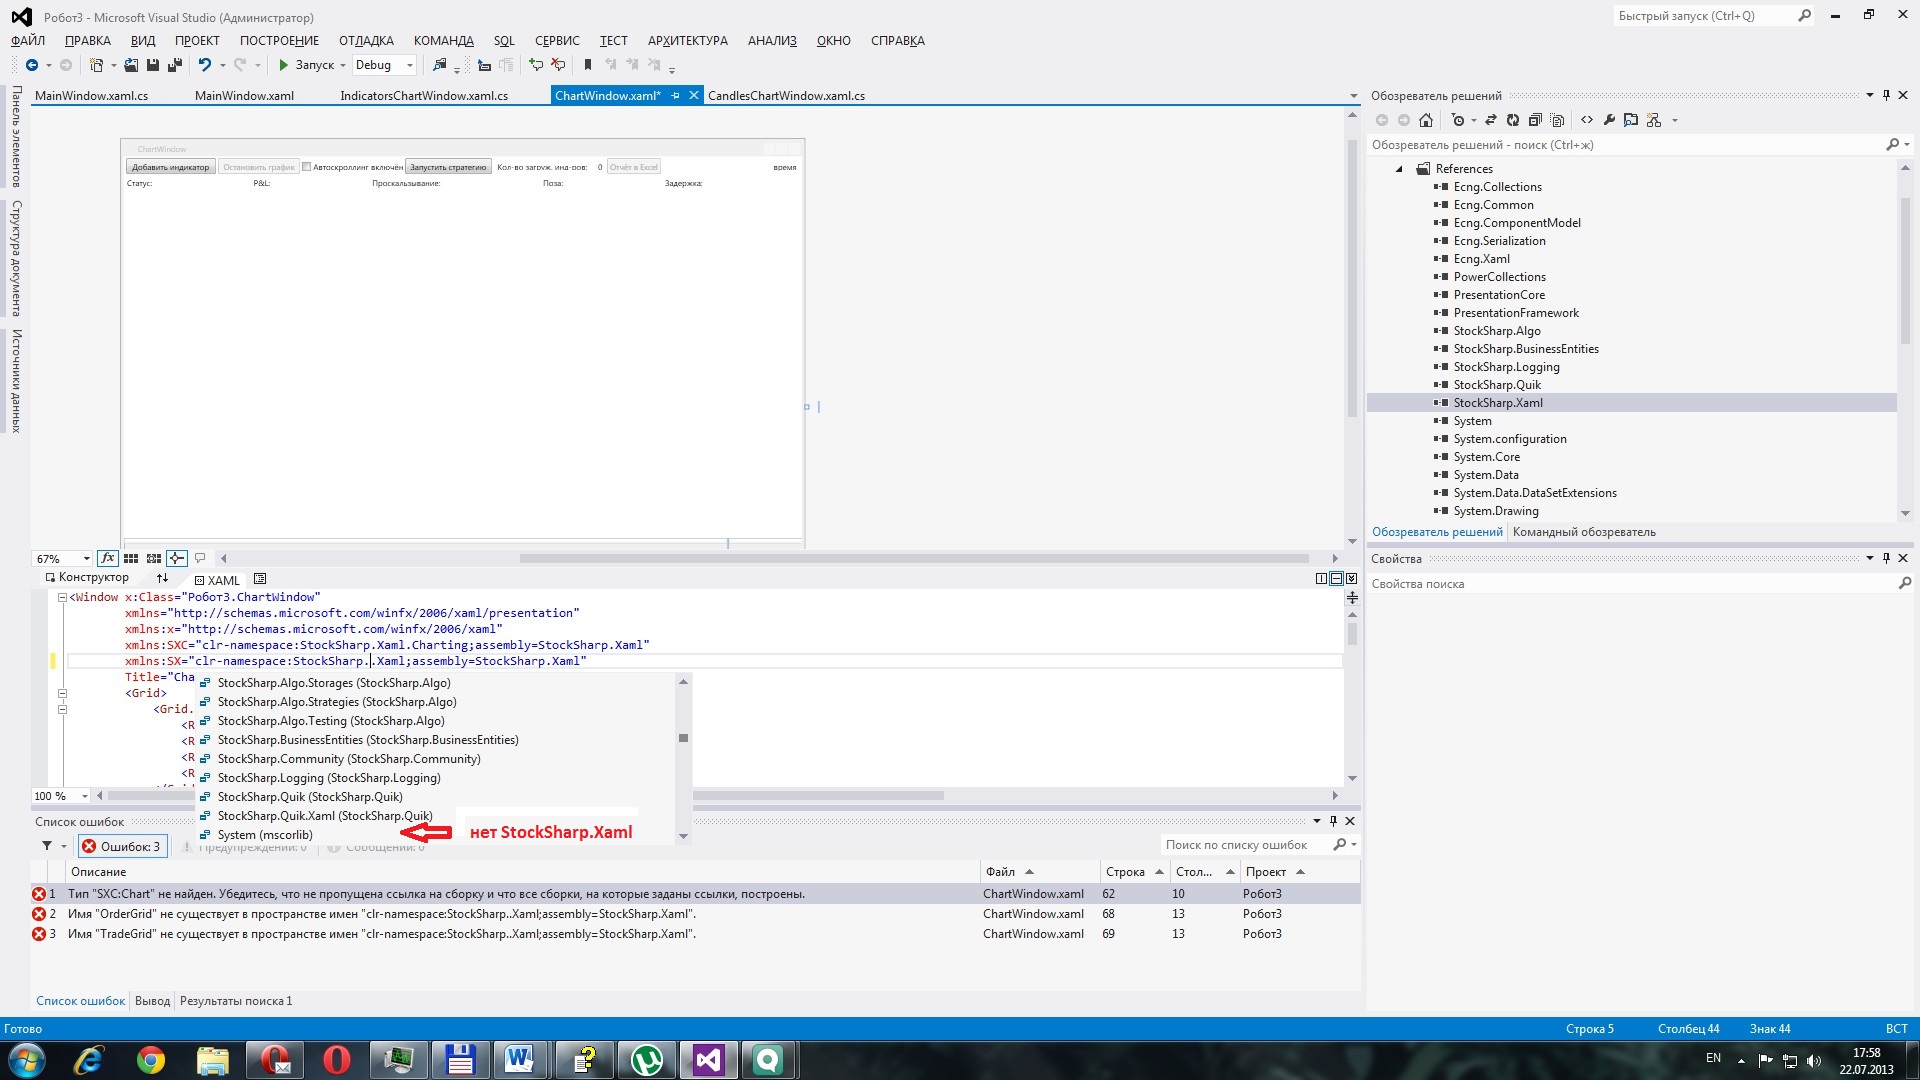
Task: Open the Windows Start menu
Action: (x=27, y=1060)
